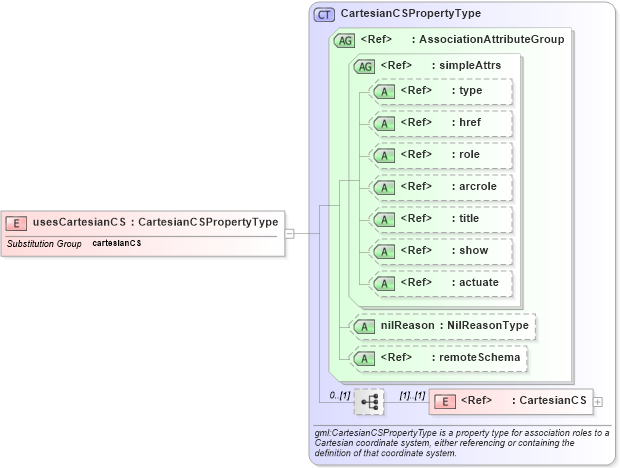
Task: Select the CartesianCSPropertyType title text
Action: tap(411, 13)
